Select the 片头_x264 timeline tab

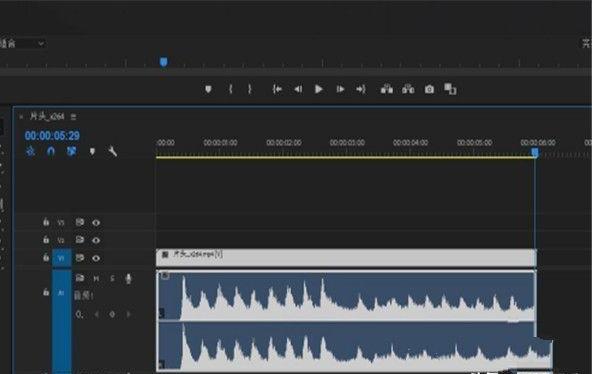[x=47, y=117]
